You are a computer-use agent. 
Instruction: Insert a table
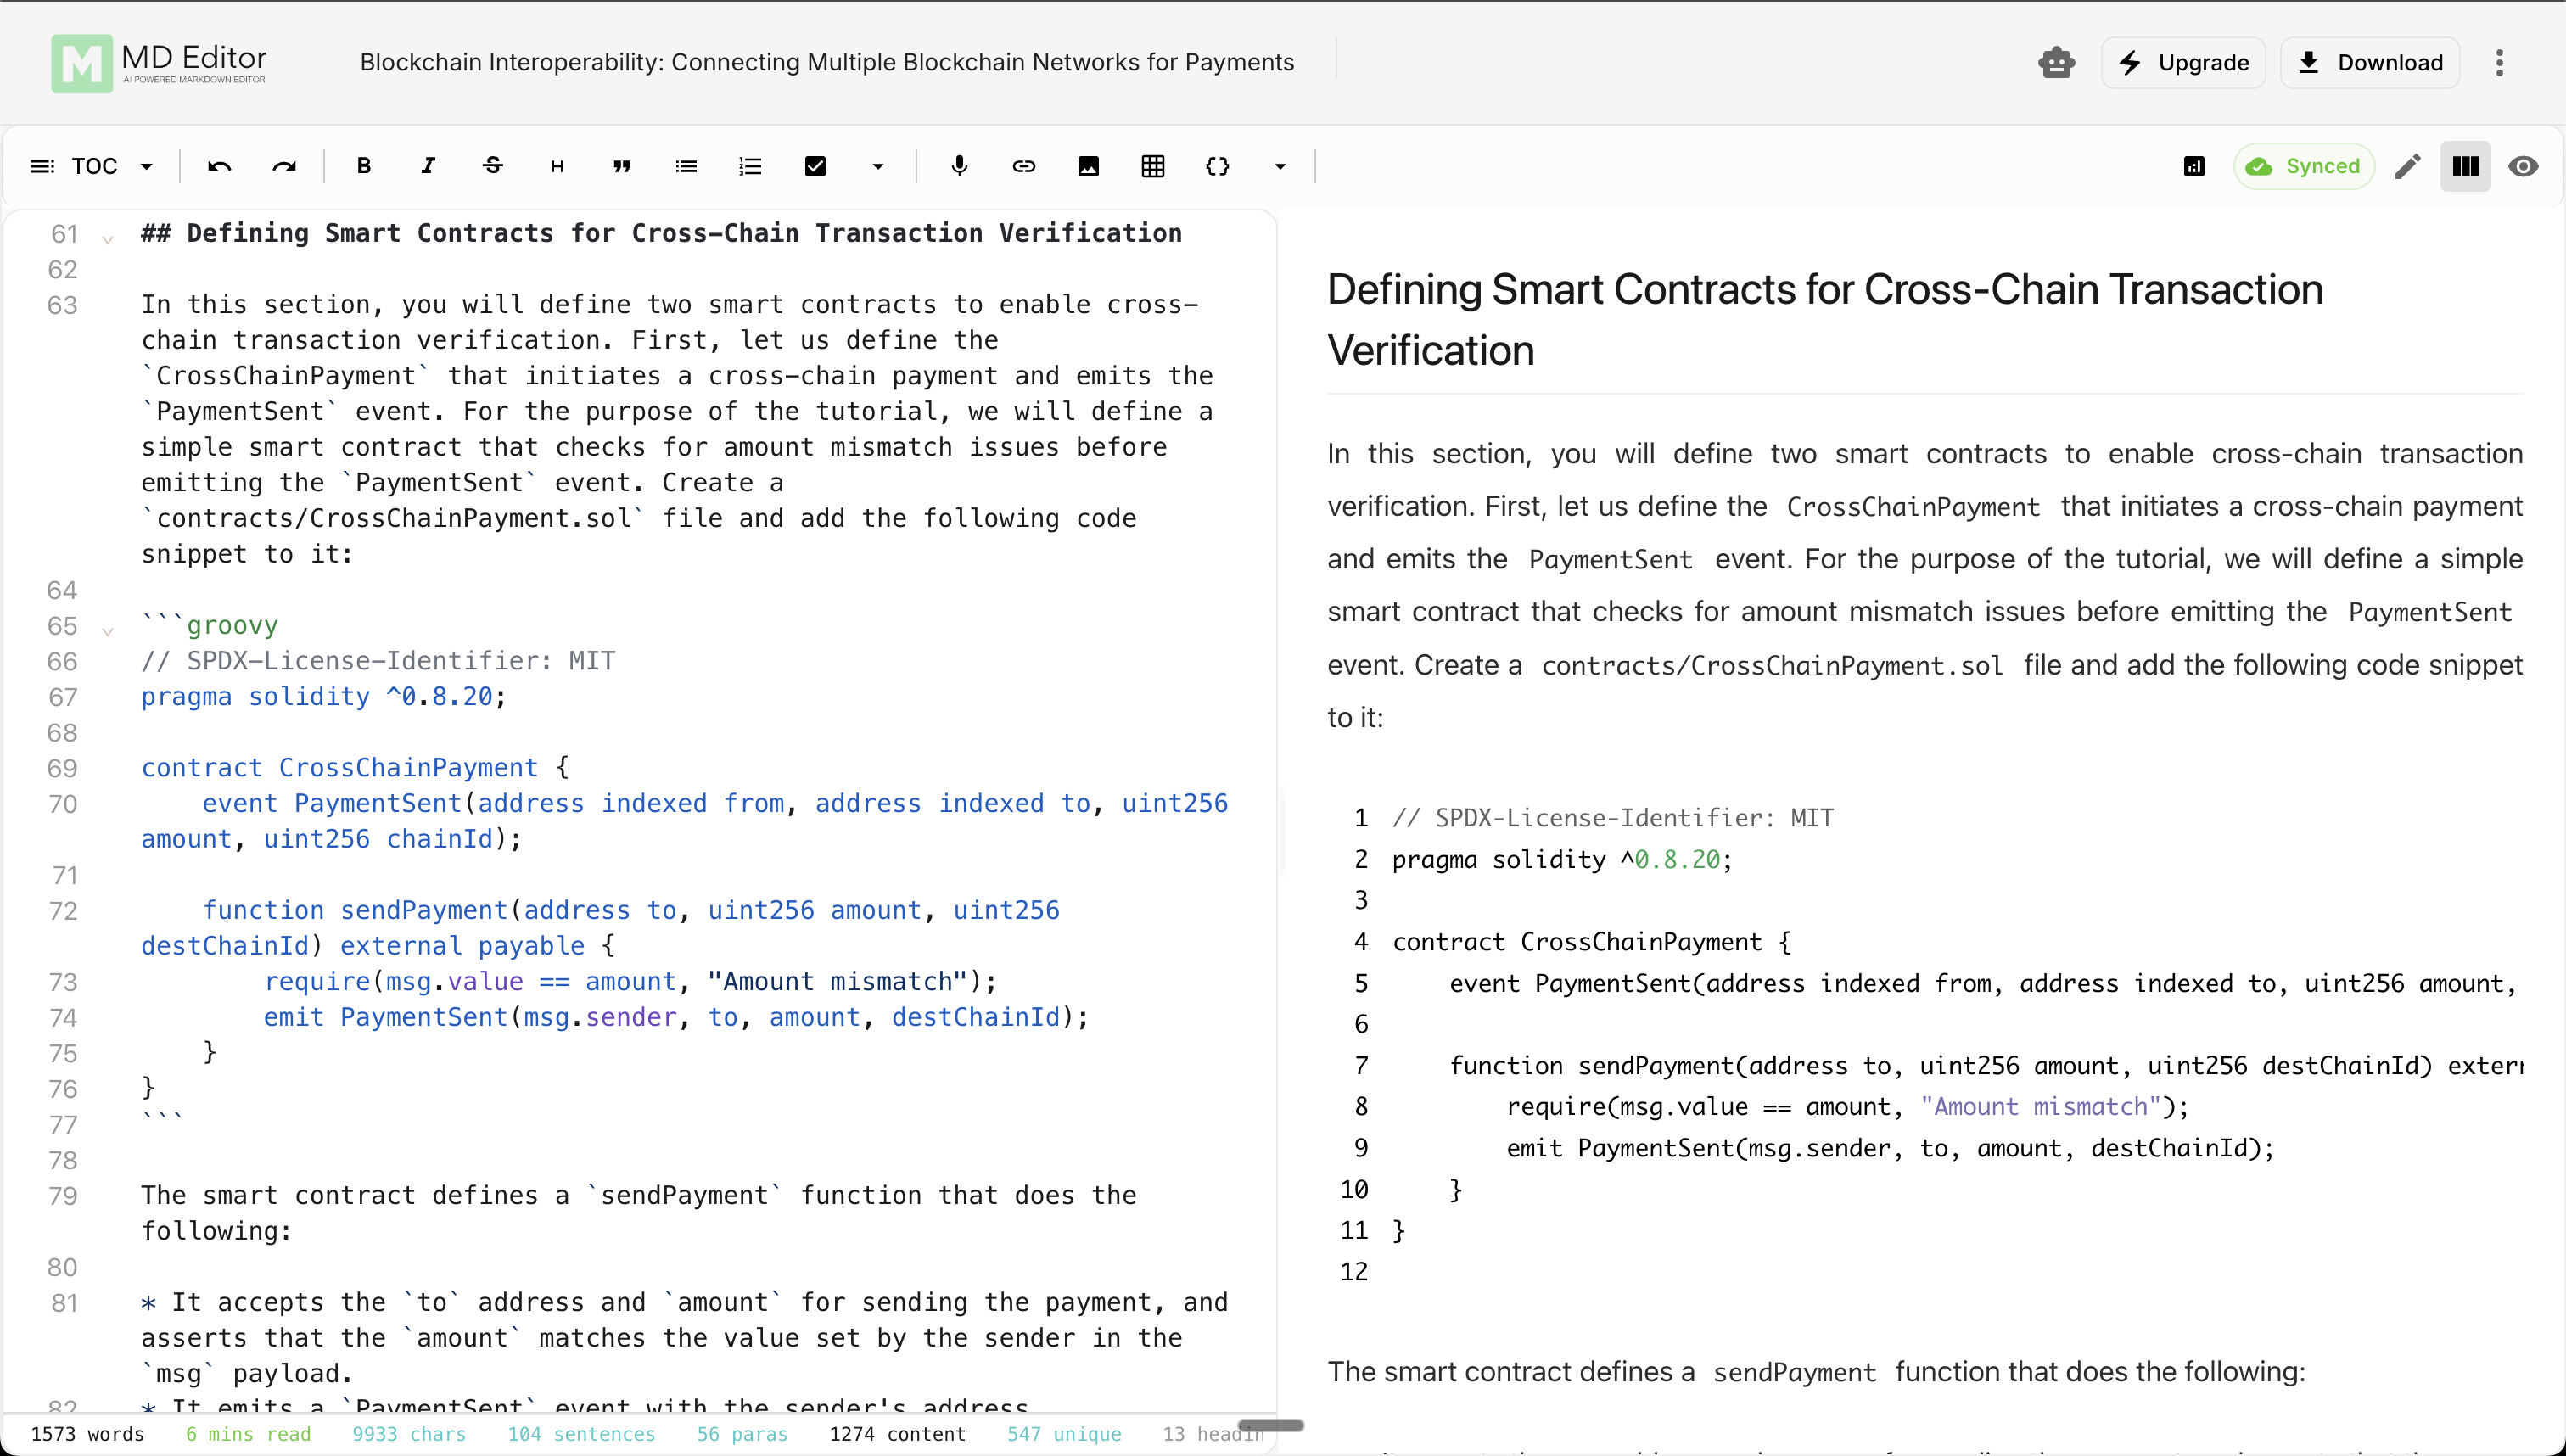point(1152,166)
